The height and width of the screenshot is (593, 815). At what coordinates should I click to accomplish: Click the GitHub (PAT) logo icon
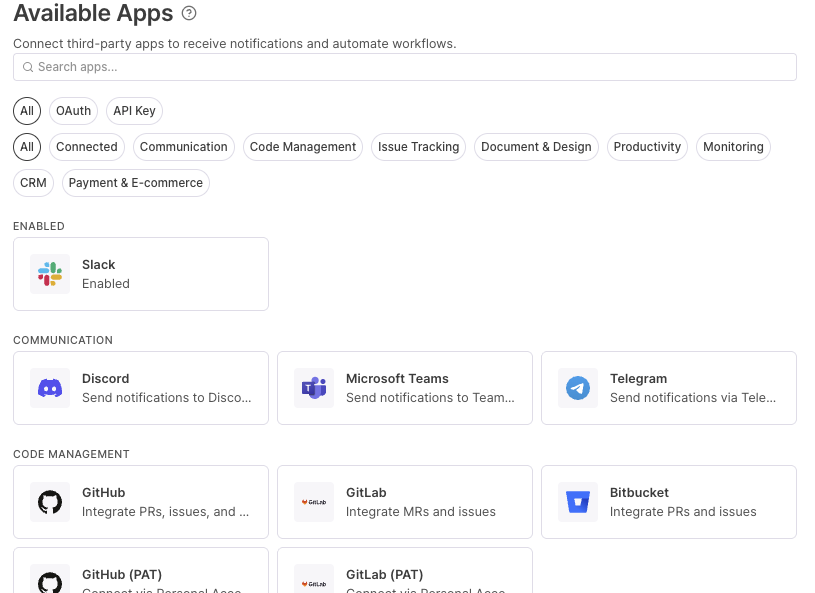click(50, 581)
